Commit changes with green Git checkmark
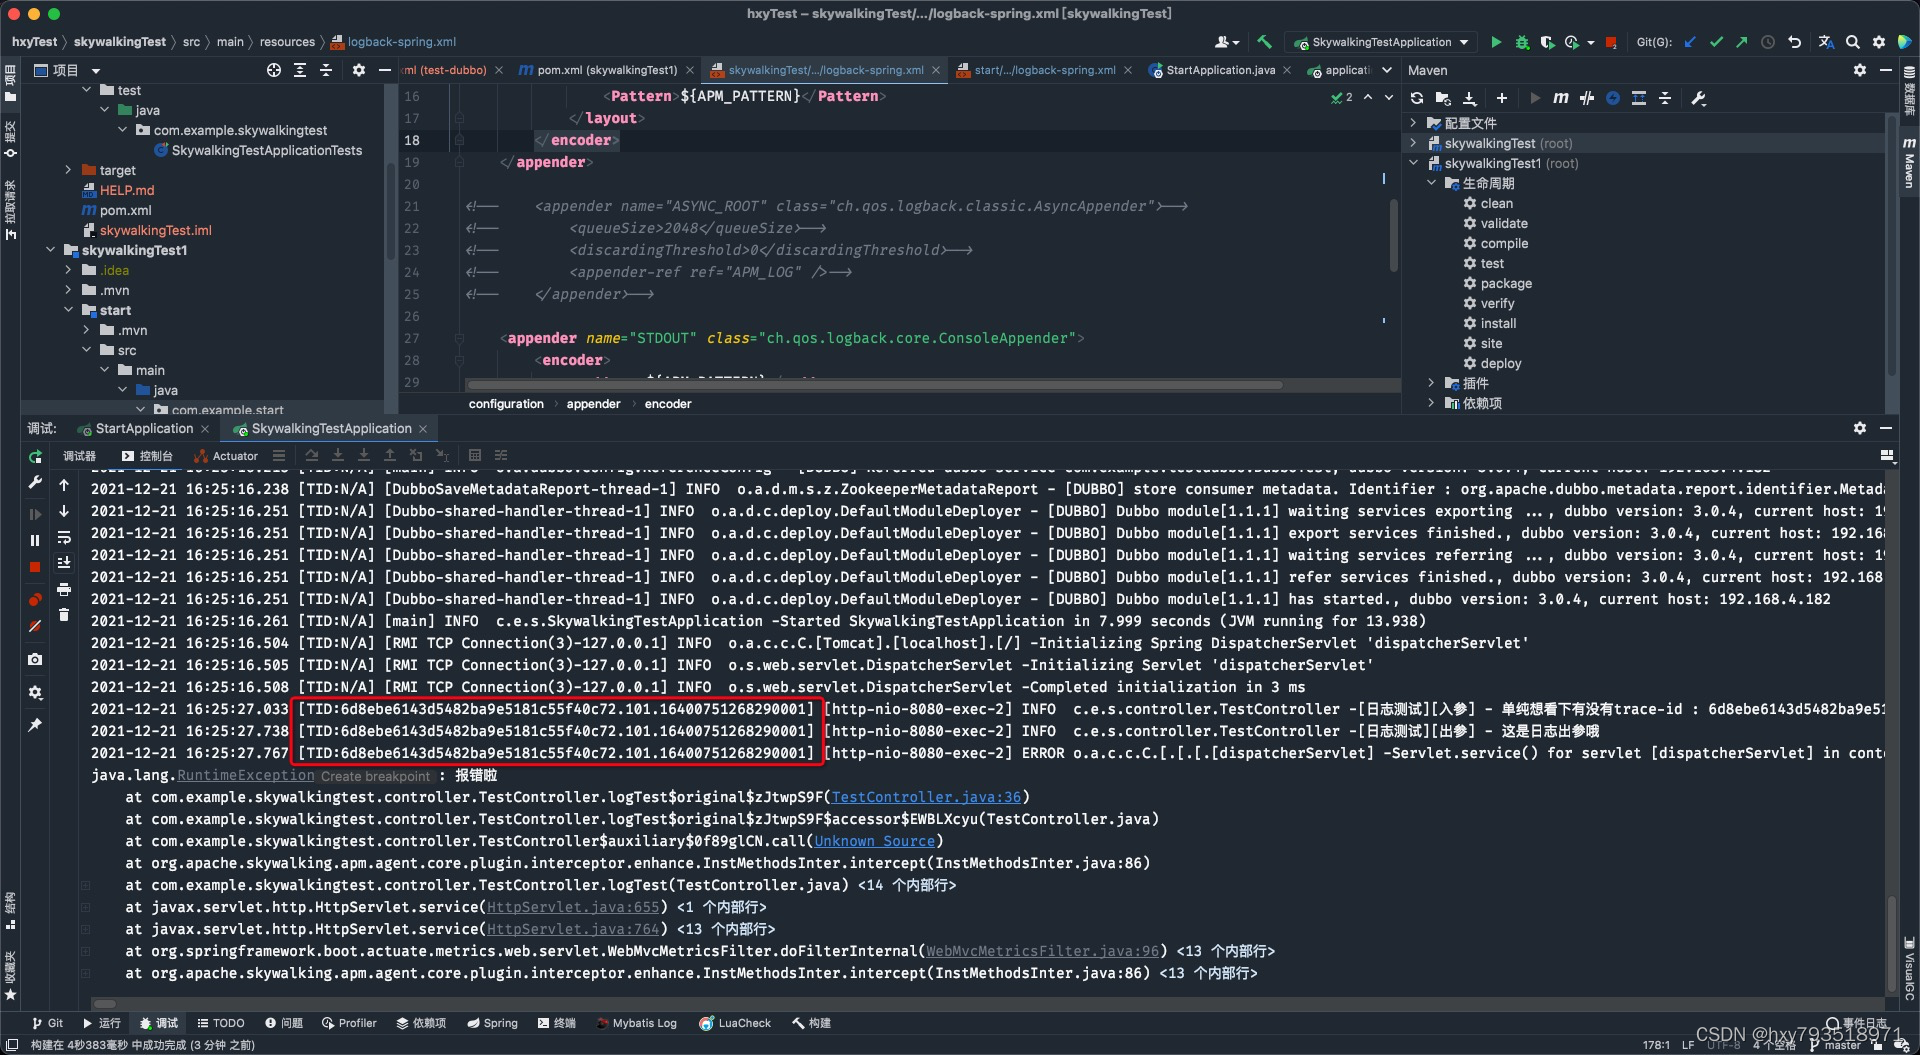1920x1055 pixels. 1716,42
